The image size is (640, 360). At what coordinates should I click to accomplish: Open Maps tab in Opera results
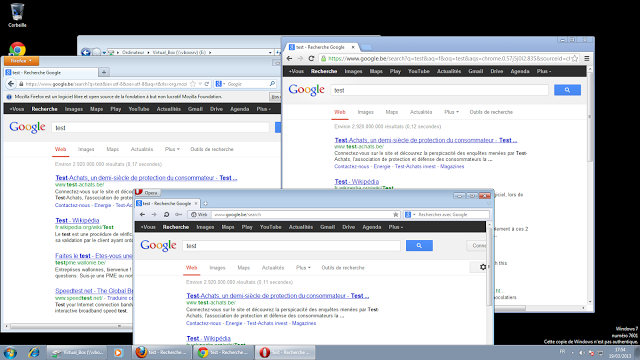(243, 268)
